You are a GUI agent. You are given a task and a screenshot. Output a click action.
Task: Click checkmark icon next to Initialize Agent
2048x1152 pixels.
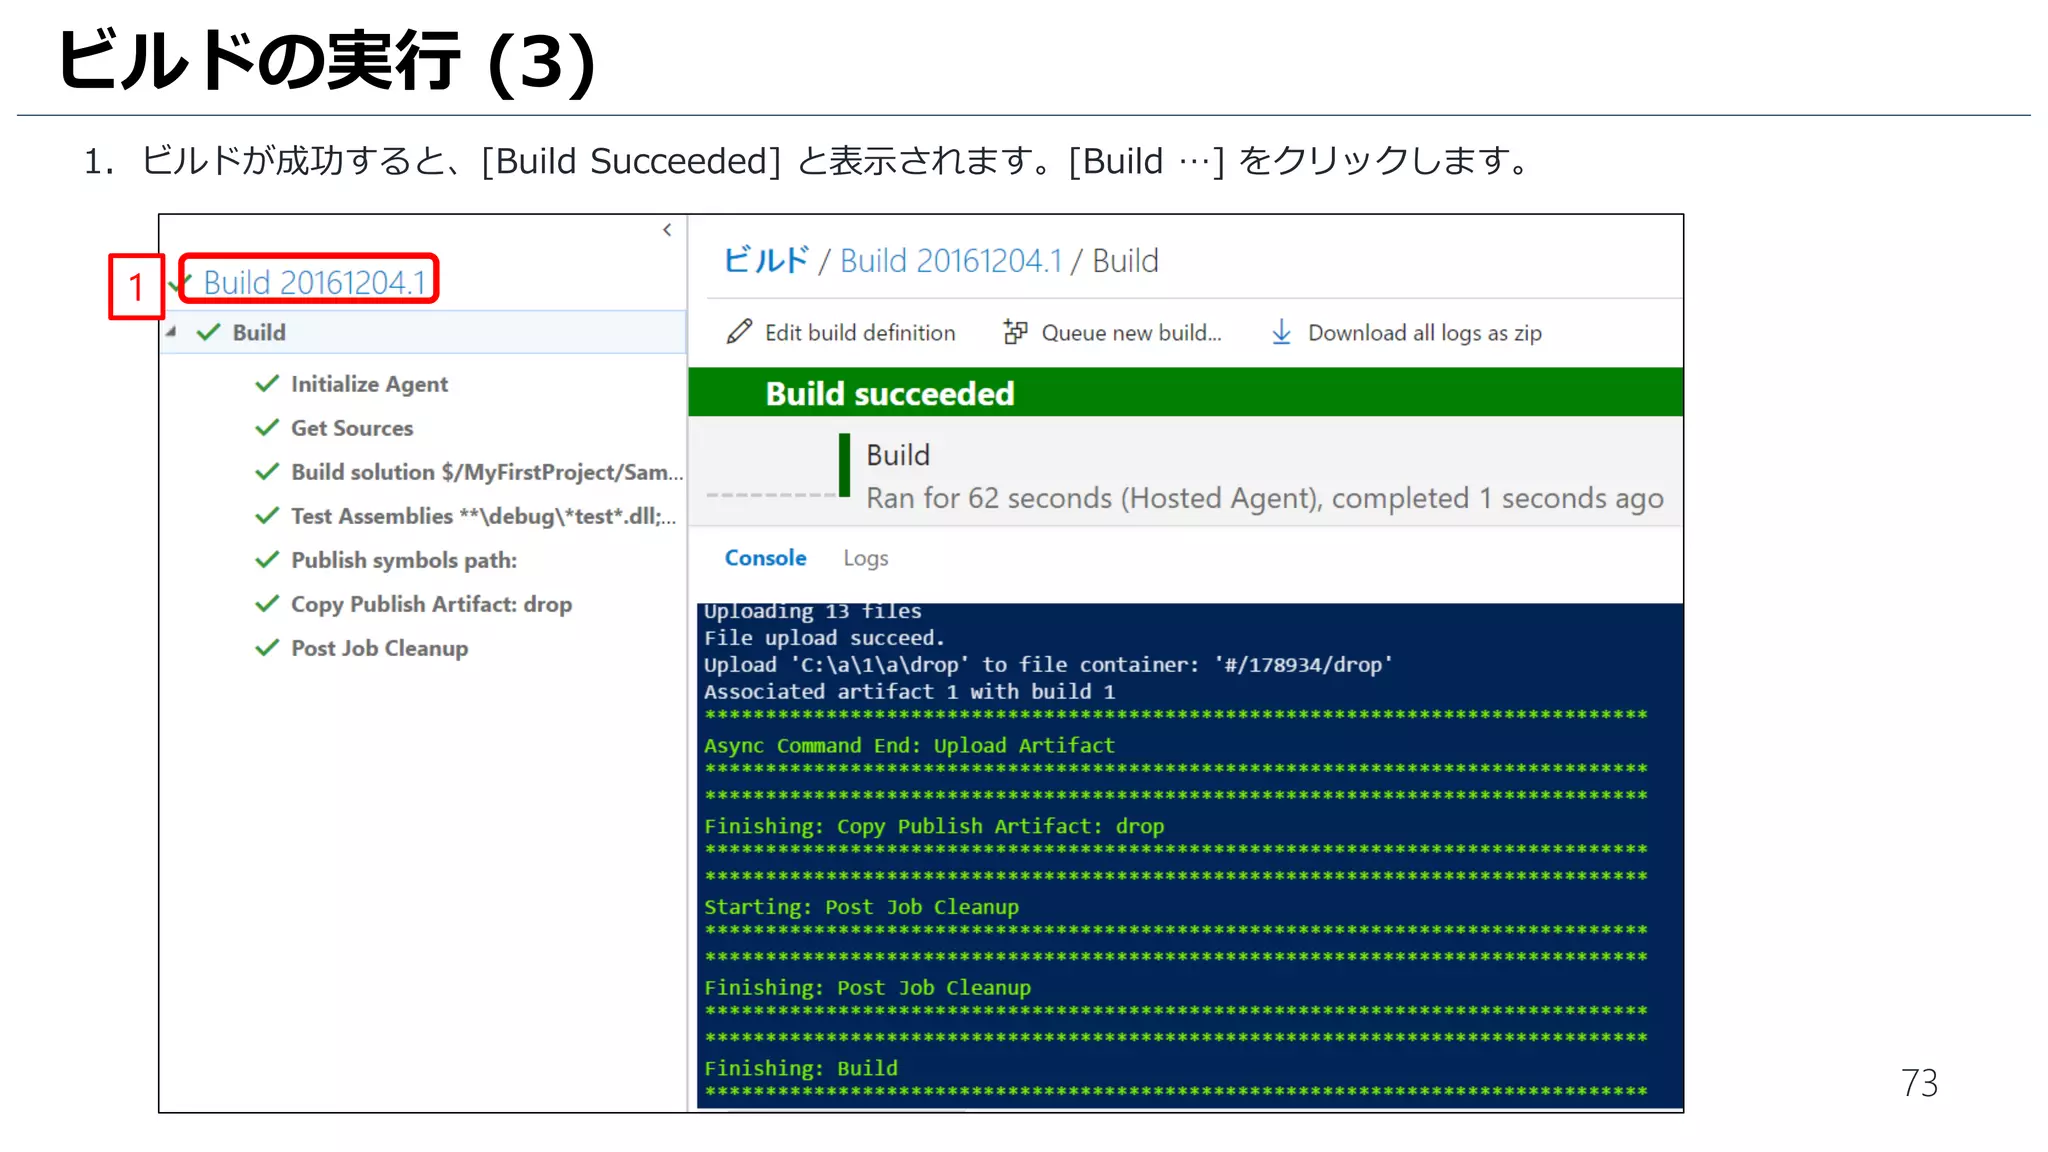click(x=267, y=384)
